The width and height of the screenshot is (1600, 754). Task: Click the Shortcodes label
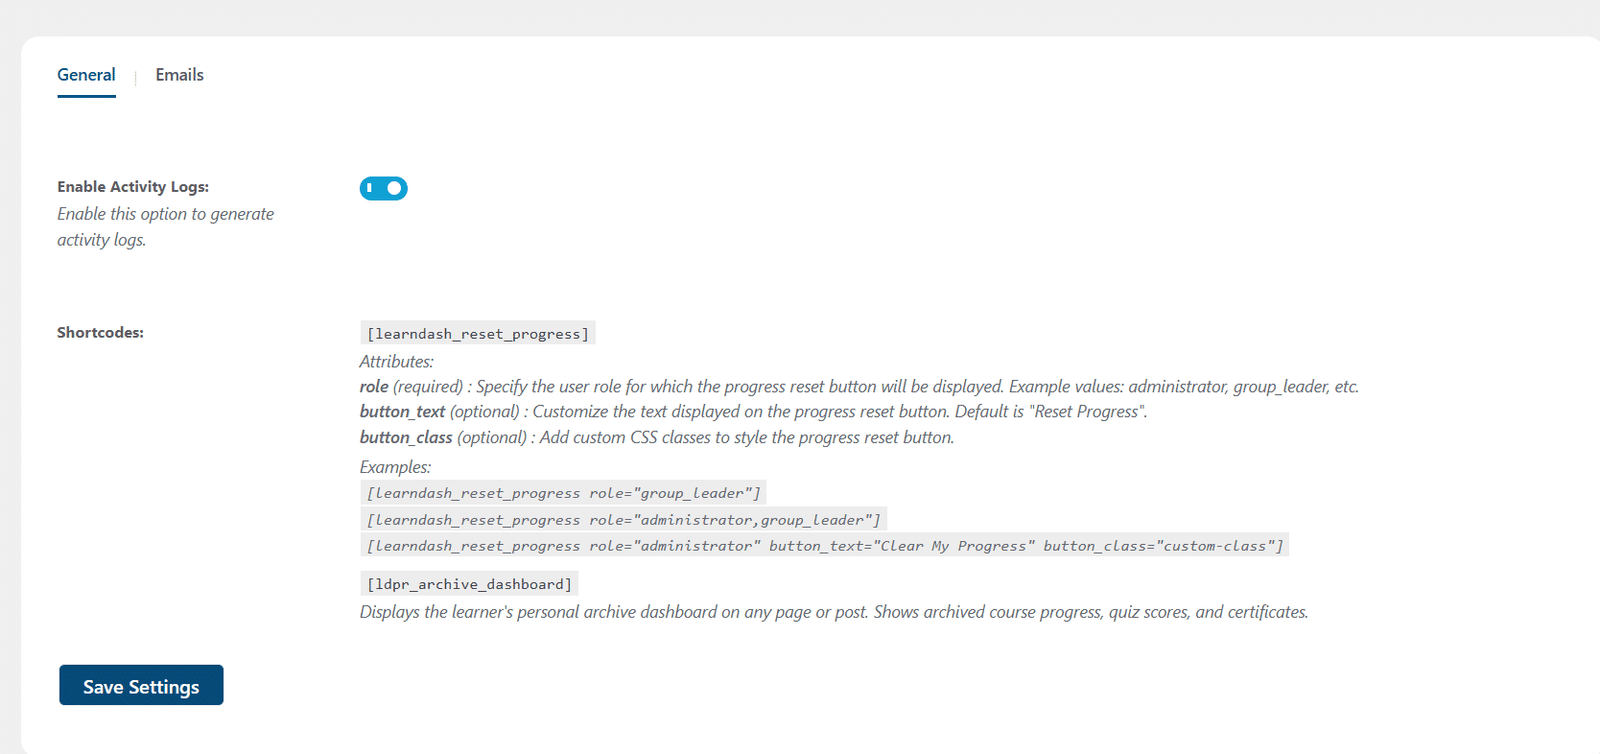click(100, 333)
